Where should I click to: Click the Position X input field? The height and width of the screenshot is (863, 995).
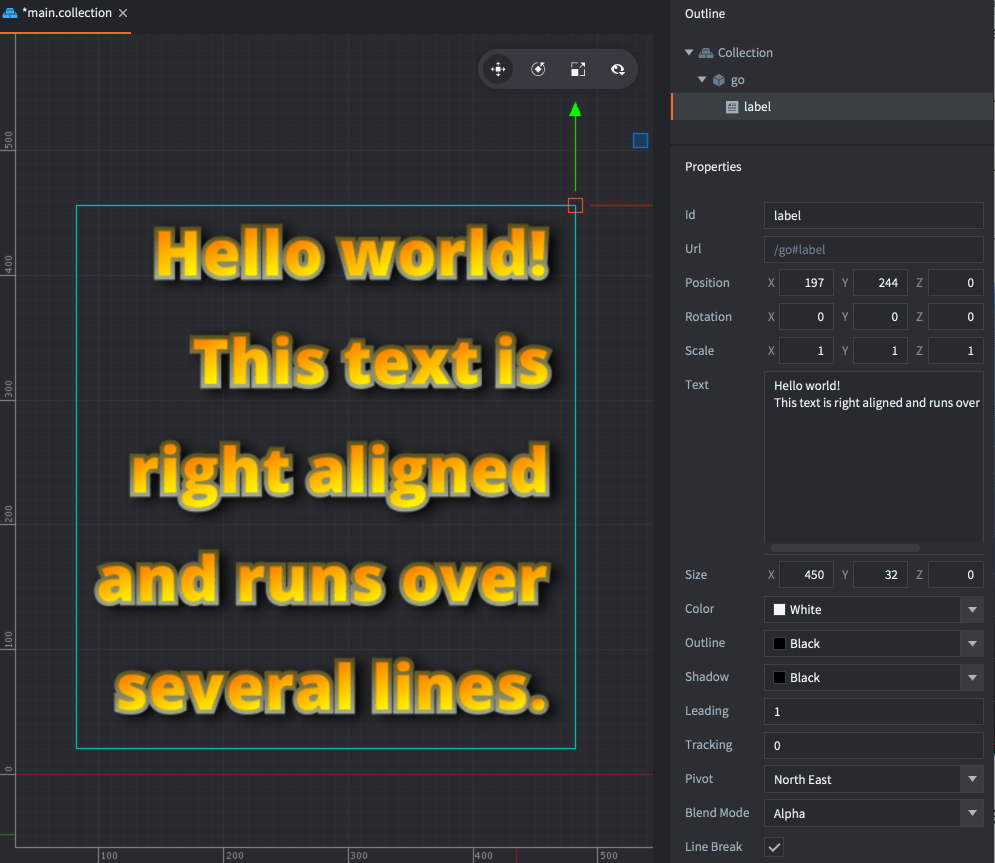pos(808,282)
